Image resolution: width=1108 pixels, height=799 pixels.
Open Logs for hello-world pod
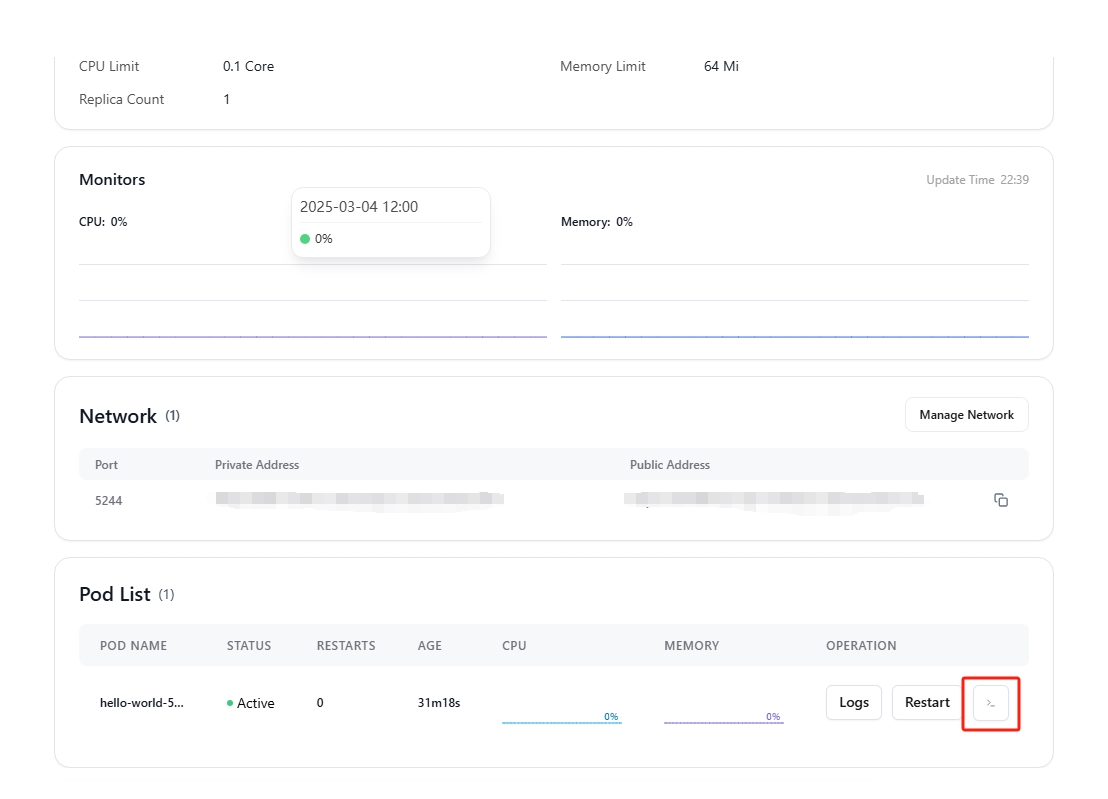(x=854, y=702)
